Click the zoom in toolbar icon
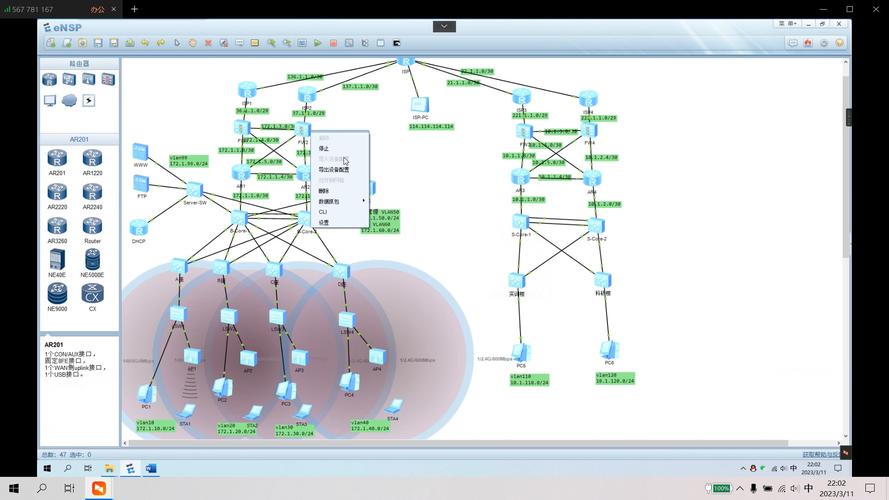 pos(271,43)
